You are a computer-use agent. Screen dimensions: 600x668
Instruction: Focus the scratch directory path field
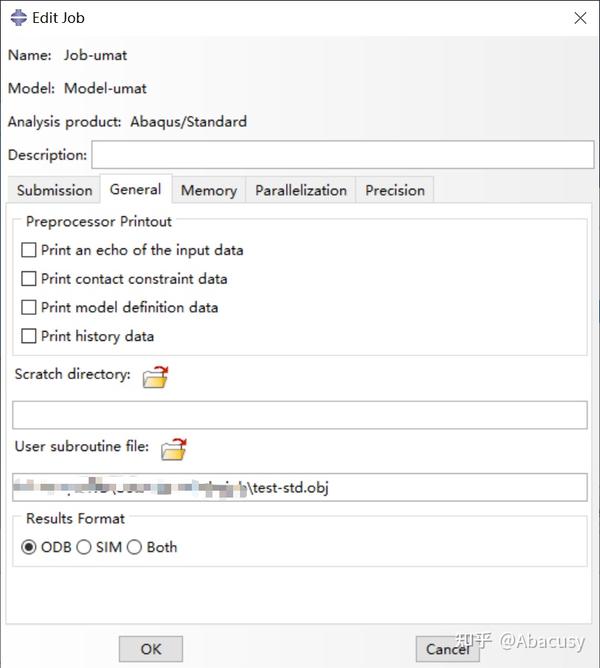pos(299,415)
